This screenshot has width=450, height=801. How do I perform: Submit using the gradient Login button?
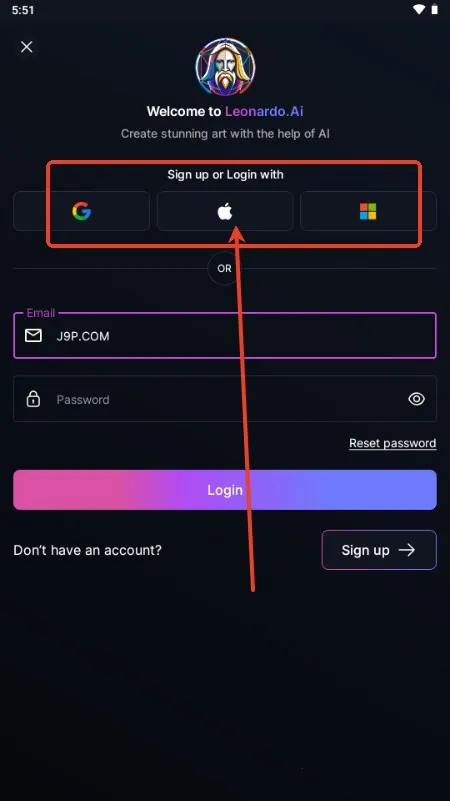[x=225, y=490]
